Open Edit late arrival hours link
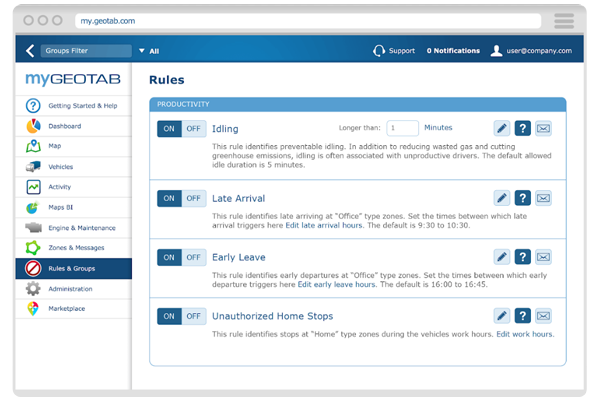 point(324,225)
